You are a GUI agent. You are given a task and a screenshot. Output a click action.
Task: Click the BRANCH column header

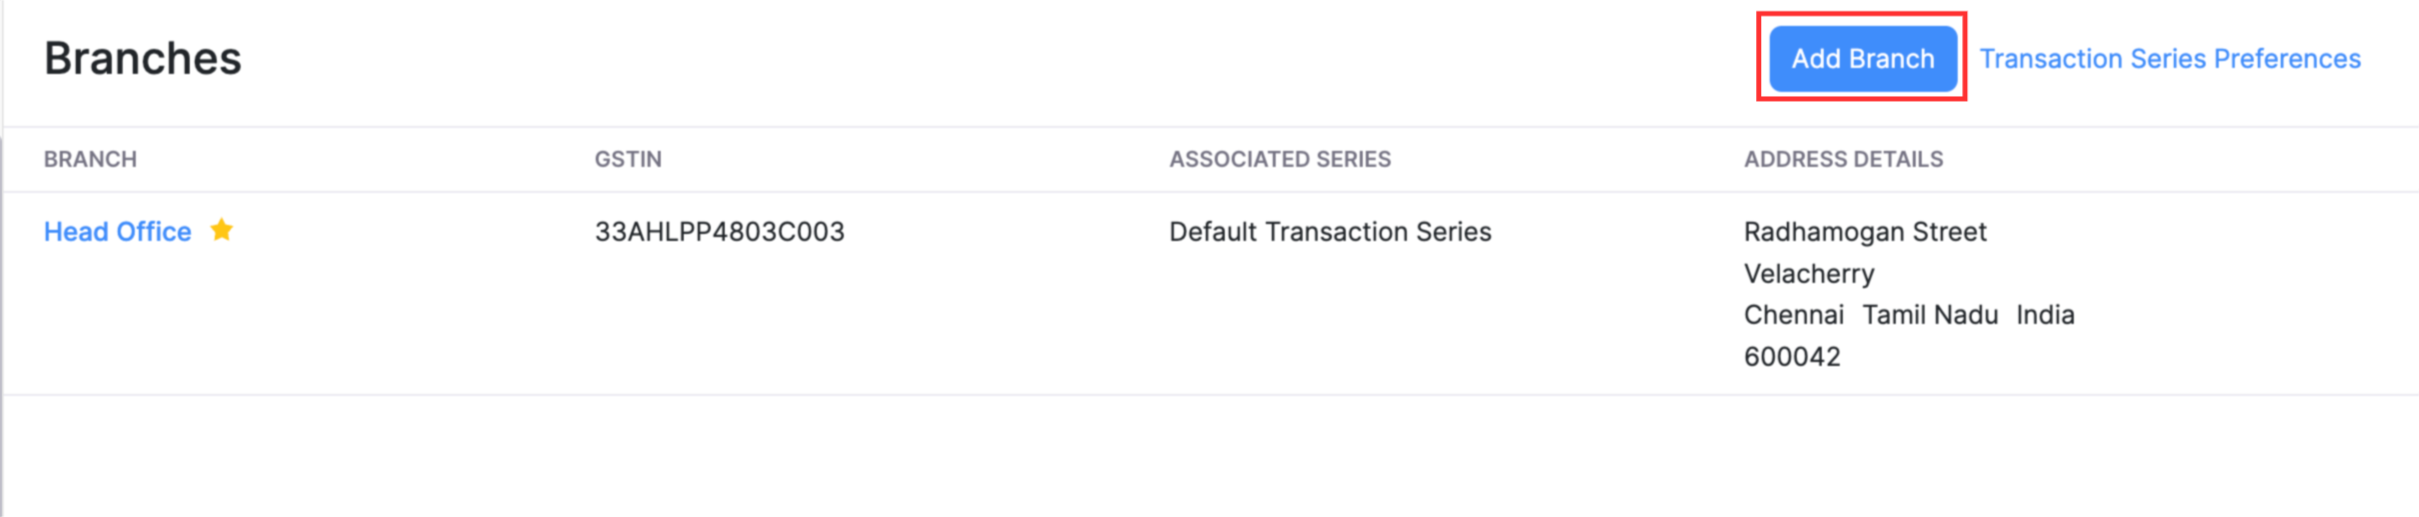tap(90, 159)
